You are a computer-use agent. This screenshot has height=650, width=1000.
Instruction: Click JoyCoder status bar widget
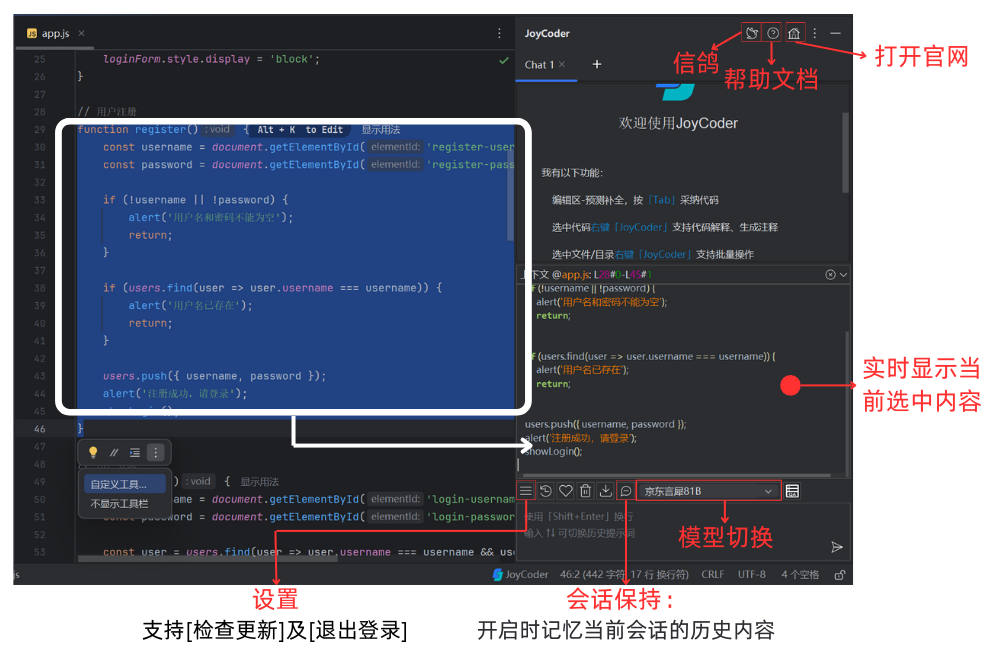pos(520,575)
